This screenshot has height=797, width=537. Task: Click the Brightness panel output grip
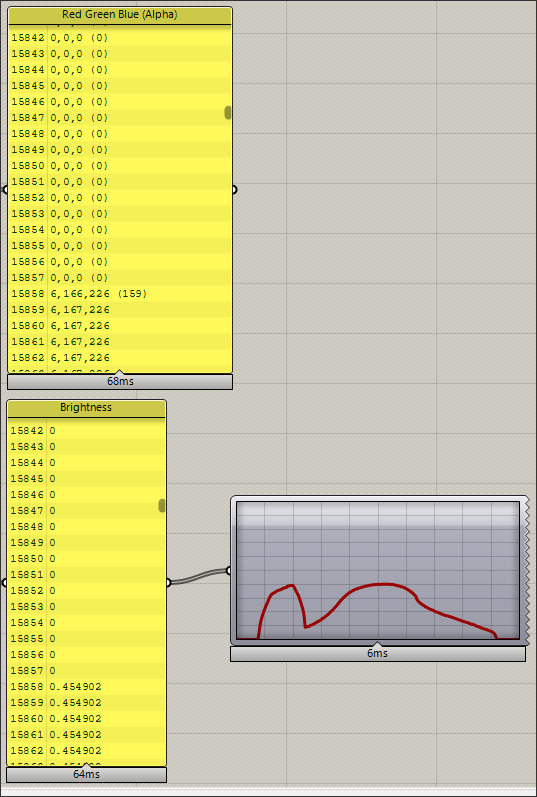pos(168,583)
